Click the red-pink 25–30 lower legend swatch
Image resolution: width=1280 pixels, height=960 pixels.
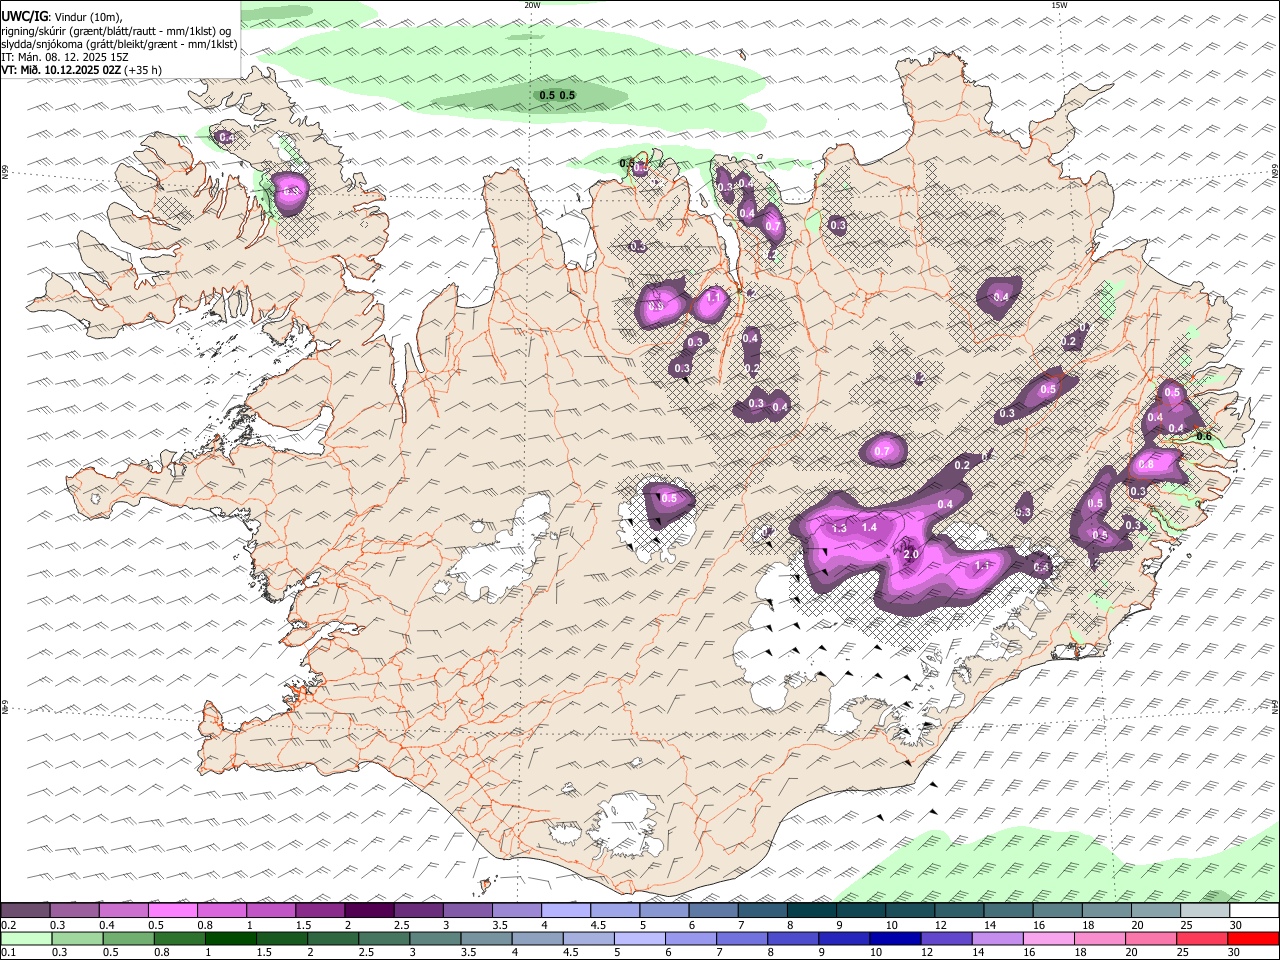[x=1201, y=938]
